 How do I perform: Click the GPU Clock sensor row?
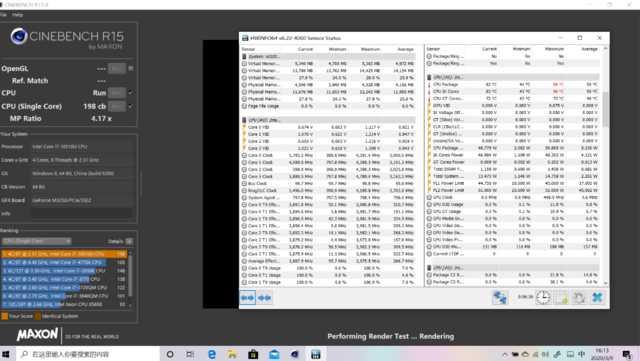[x=513, y=198]
